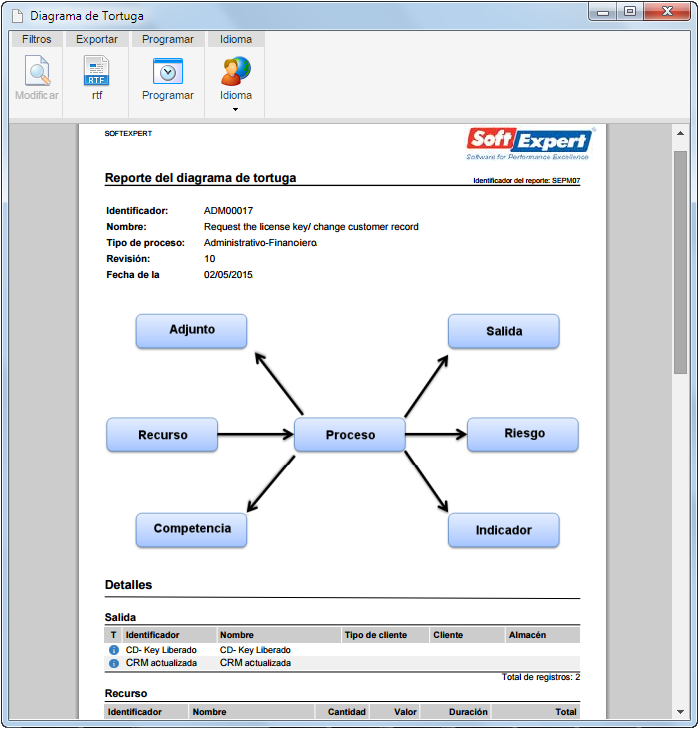699x729 pixels.
Task: Click the Identificador column header in Salida table
Action: coord(152,635)
